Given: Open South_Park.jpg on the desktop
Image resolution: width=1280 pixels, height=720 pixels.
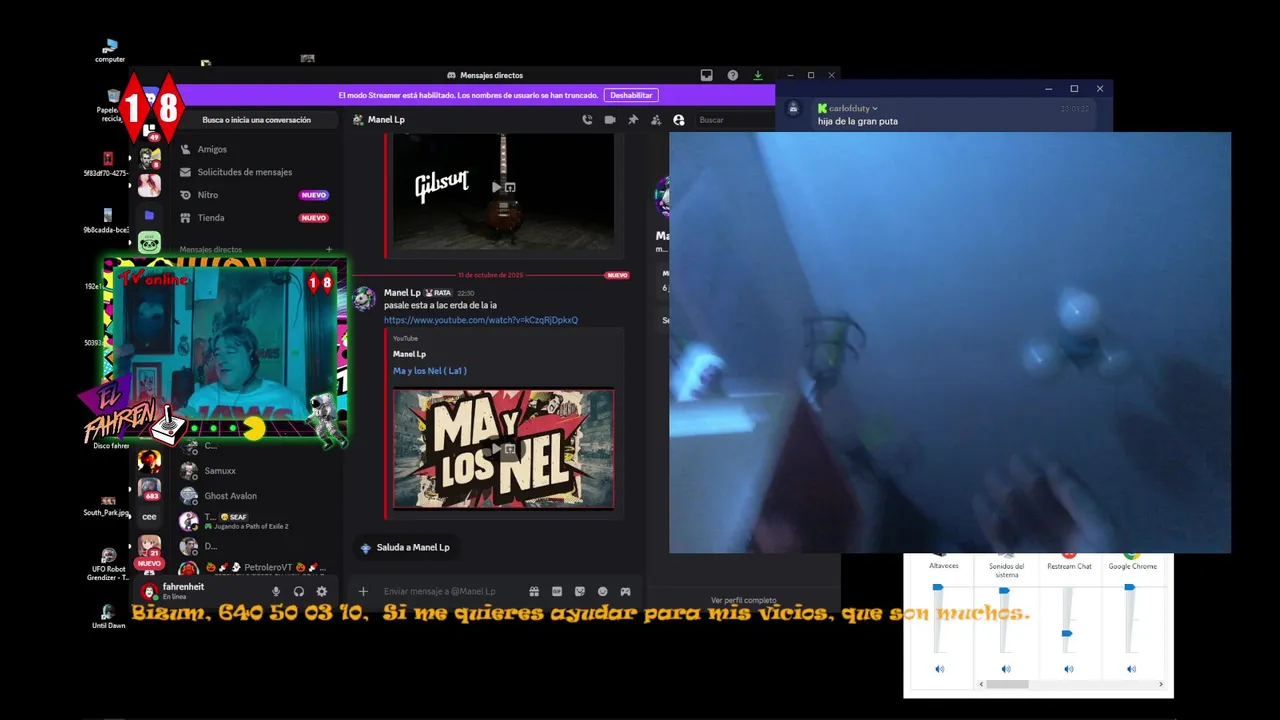Looking at the screenshot, I should [107, 505].
